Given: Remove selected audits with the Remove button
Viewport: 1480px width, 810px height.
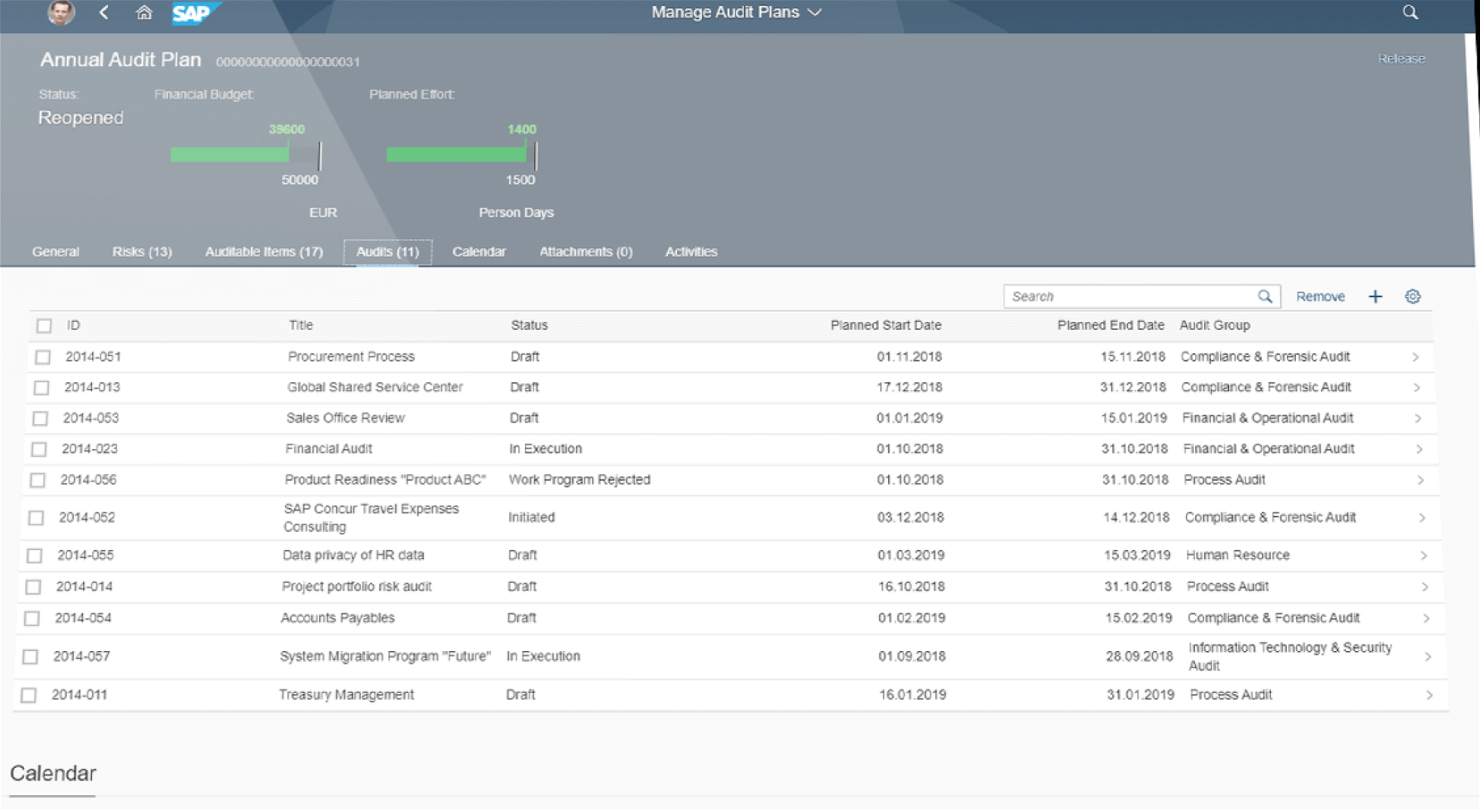Looking at the screenshot, I should click(x=1320, y=296).
